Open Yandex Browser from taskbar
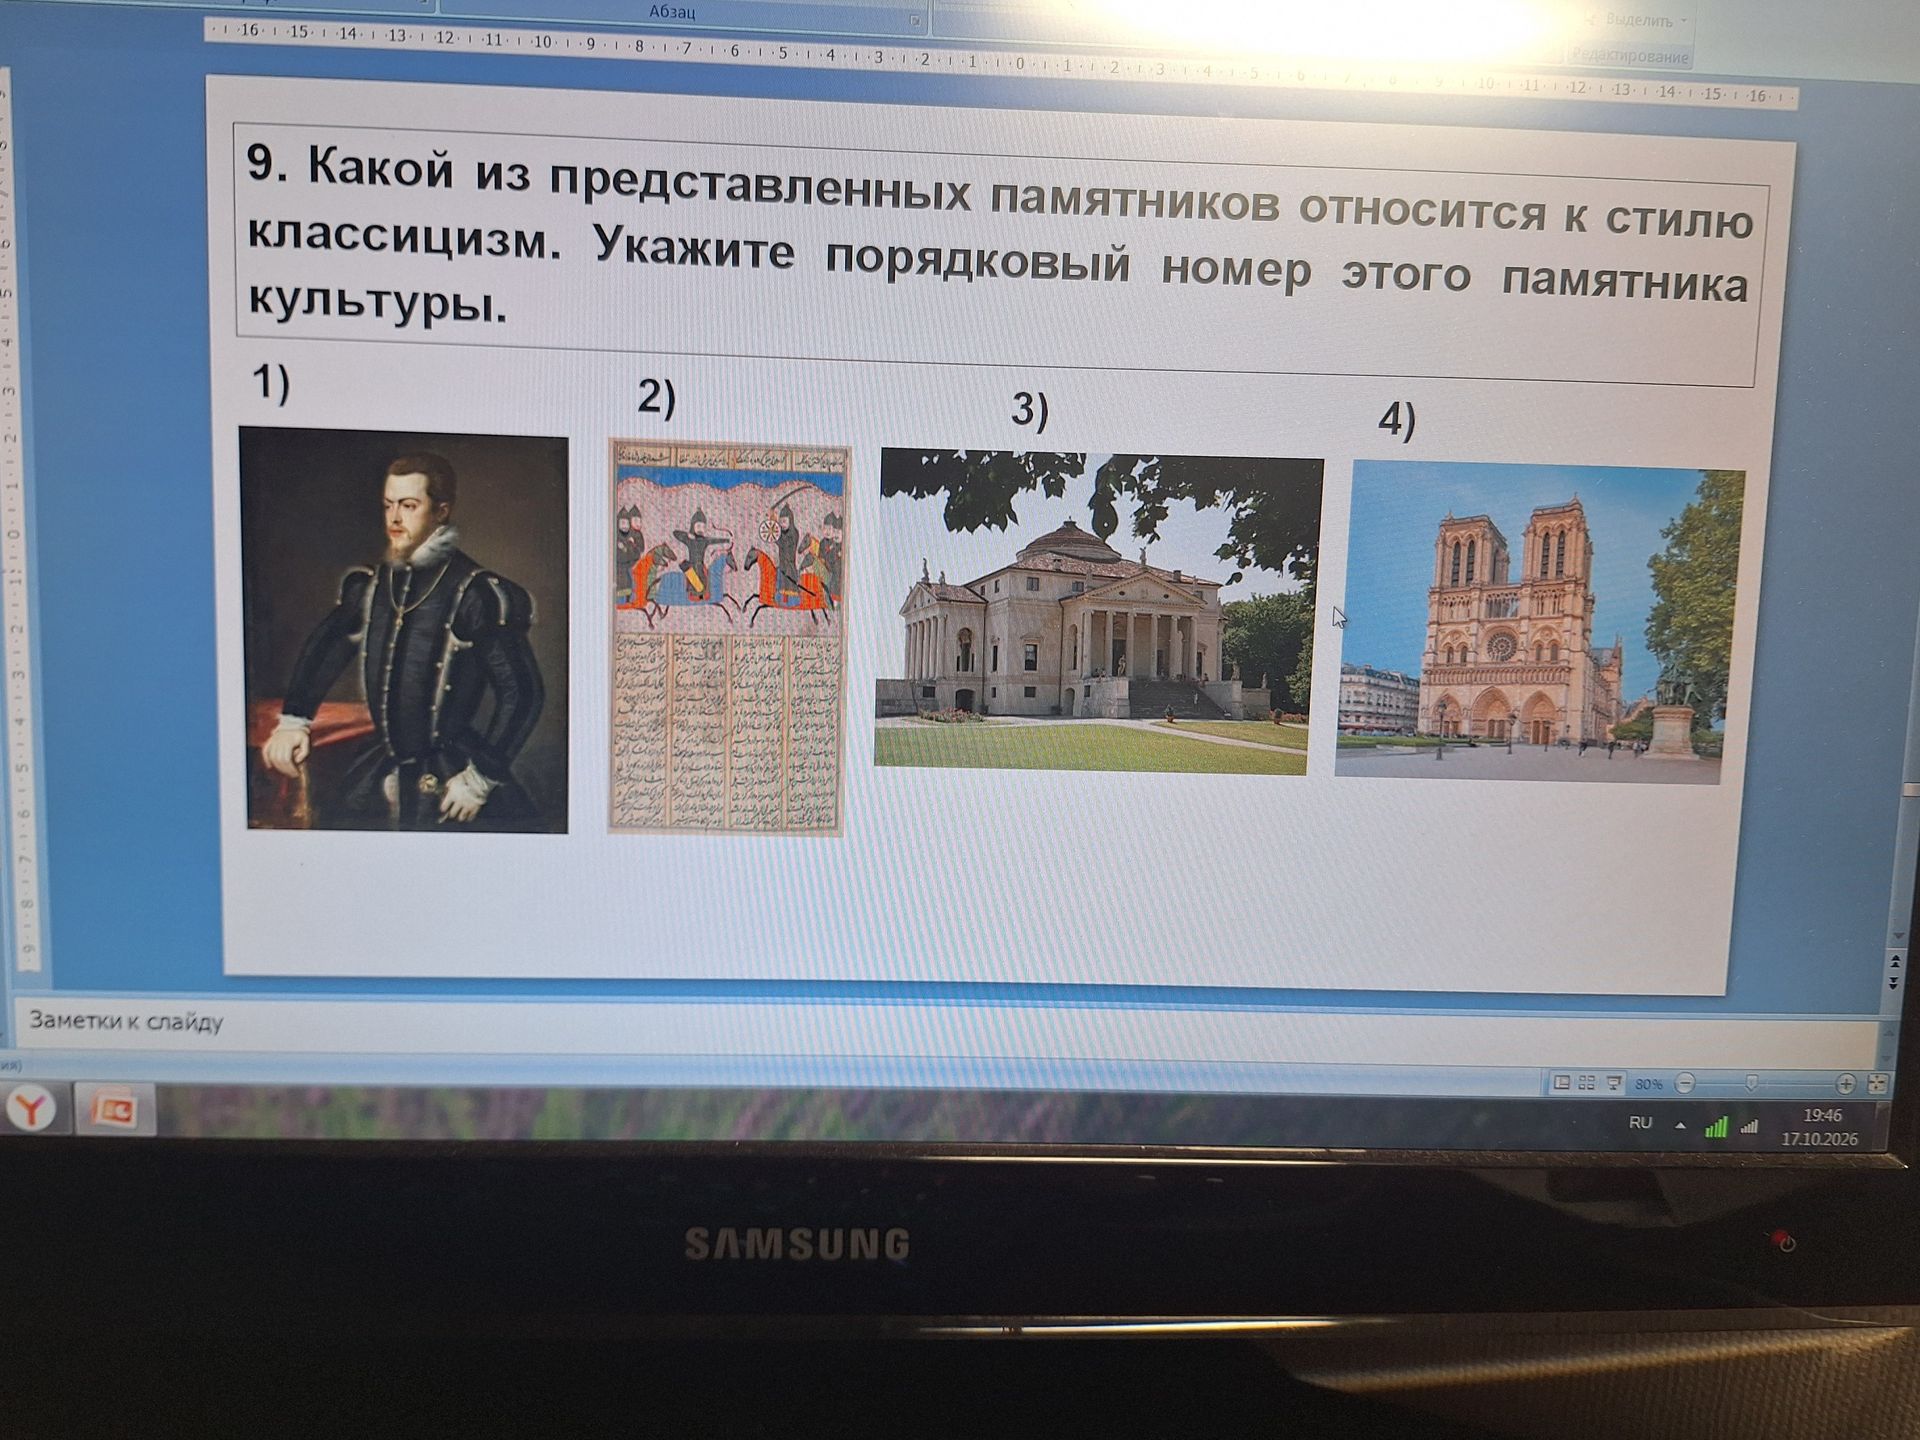The width and height of the screenshot is (1920, 1440). coord(32,1108)
